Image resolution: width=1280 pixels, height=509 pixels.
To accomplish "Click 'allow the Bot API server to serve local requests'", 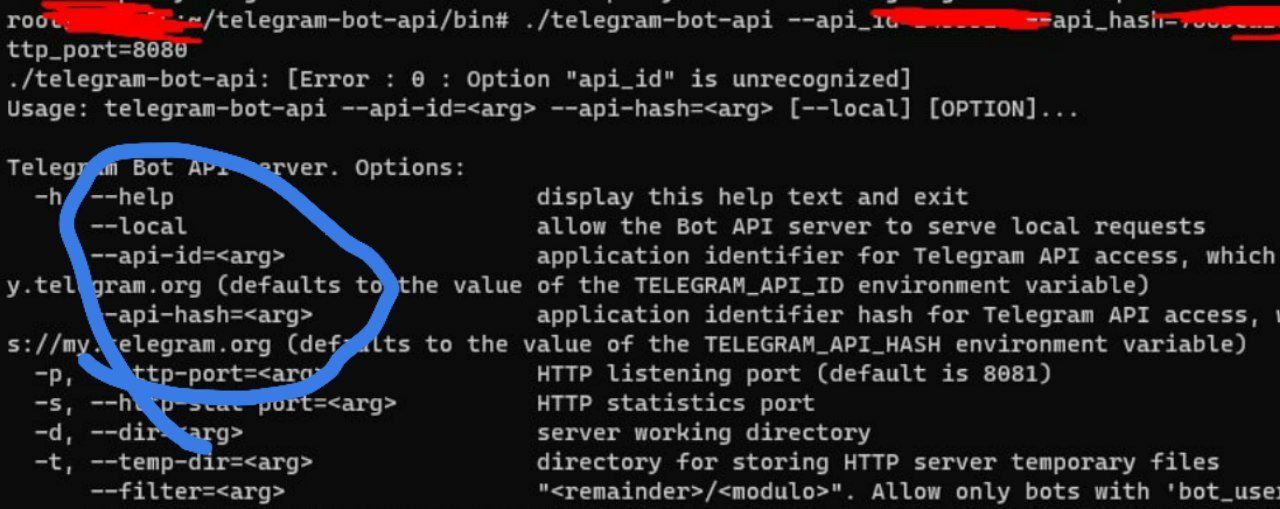I will tap(870, 226).
